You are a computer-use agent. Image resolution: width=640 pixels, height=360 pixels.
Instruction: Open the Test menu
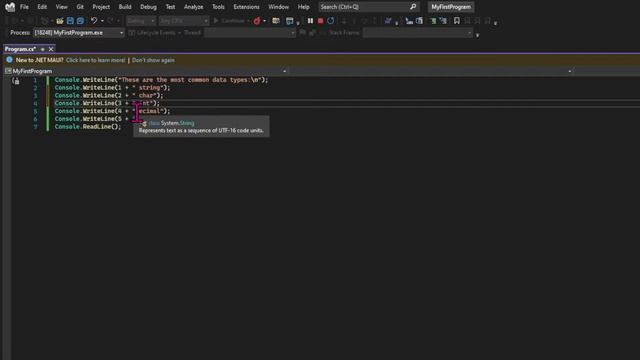pos(170,7)
